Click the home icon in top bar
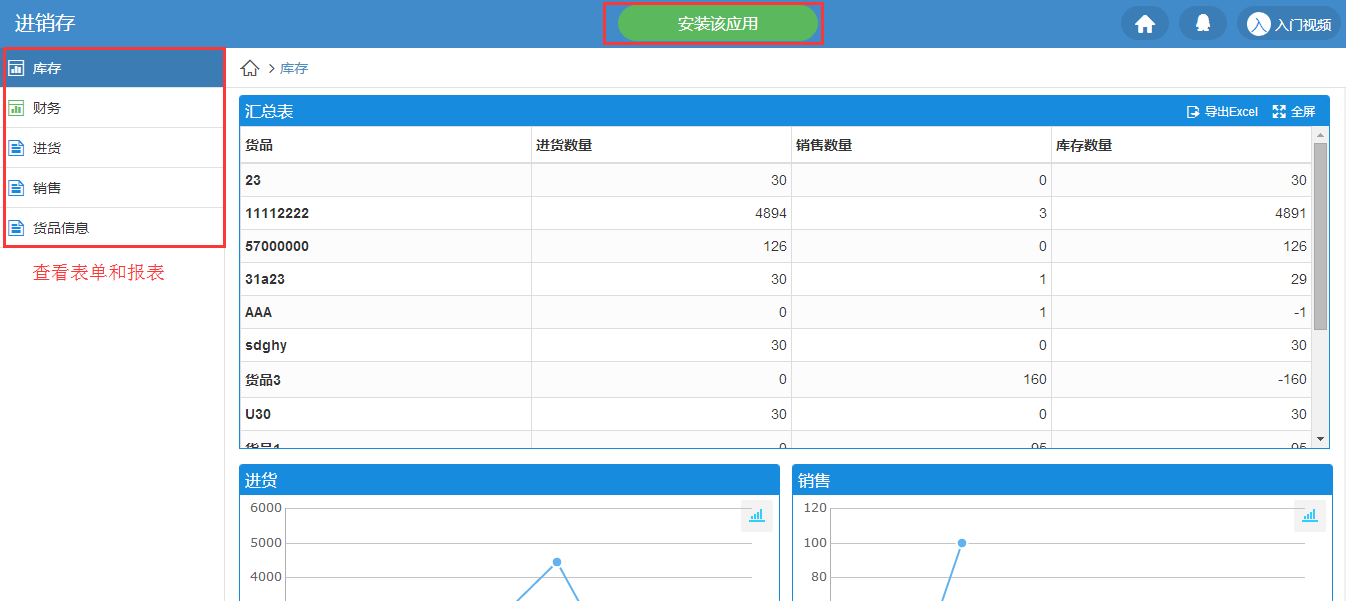The width and height of the screenshot is (1346, 601). point(1145,24)
